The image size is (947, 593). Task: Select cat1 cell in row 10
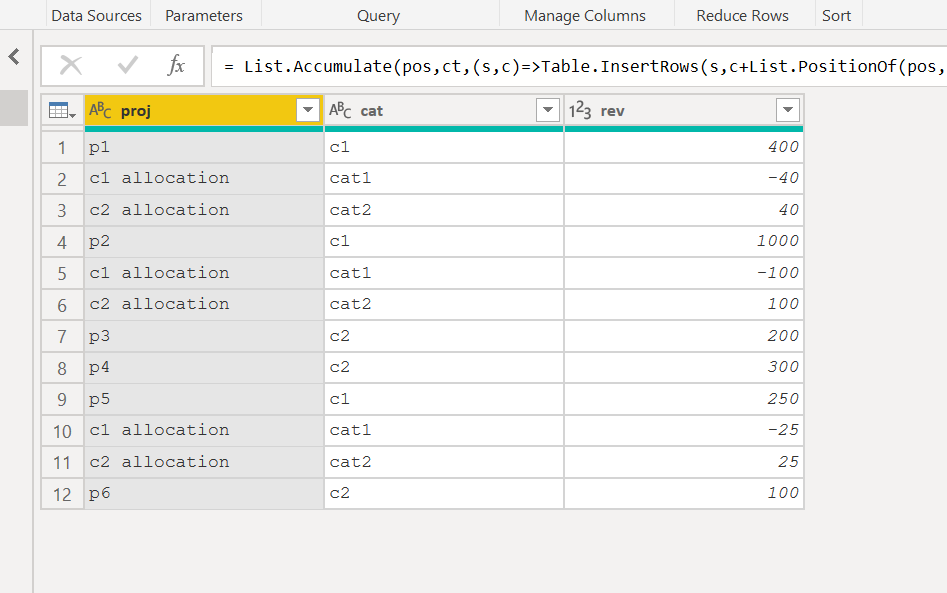[444, 431]
